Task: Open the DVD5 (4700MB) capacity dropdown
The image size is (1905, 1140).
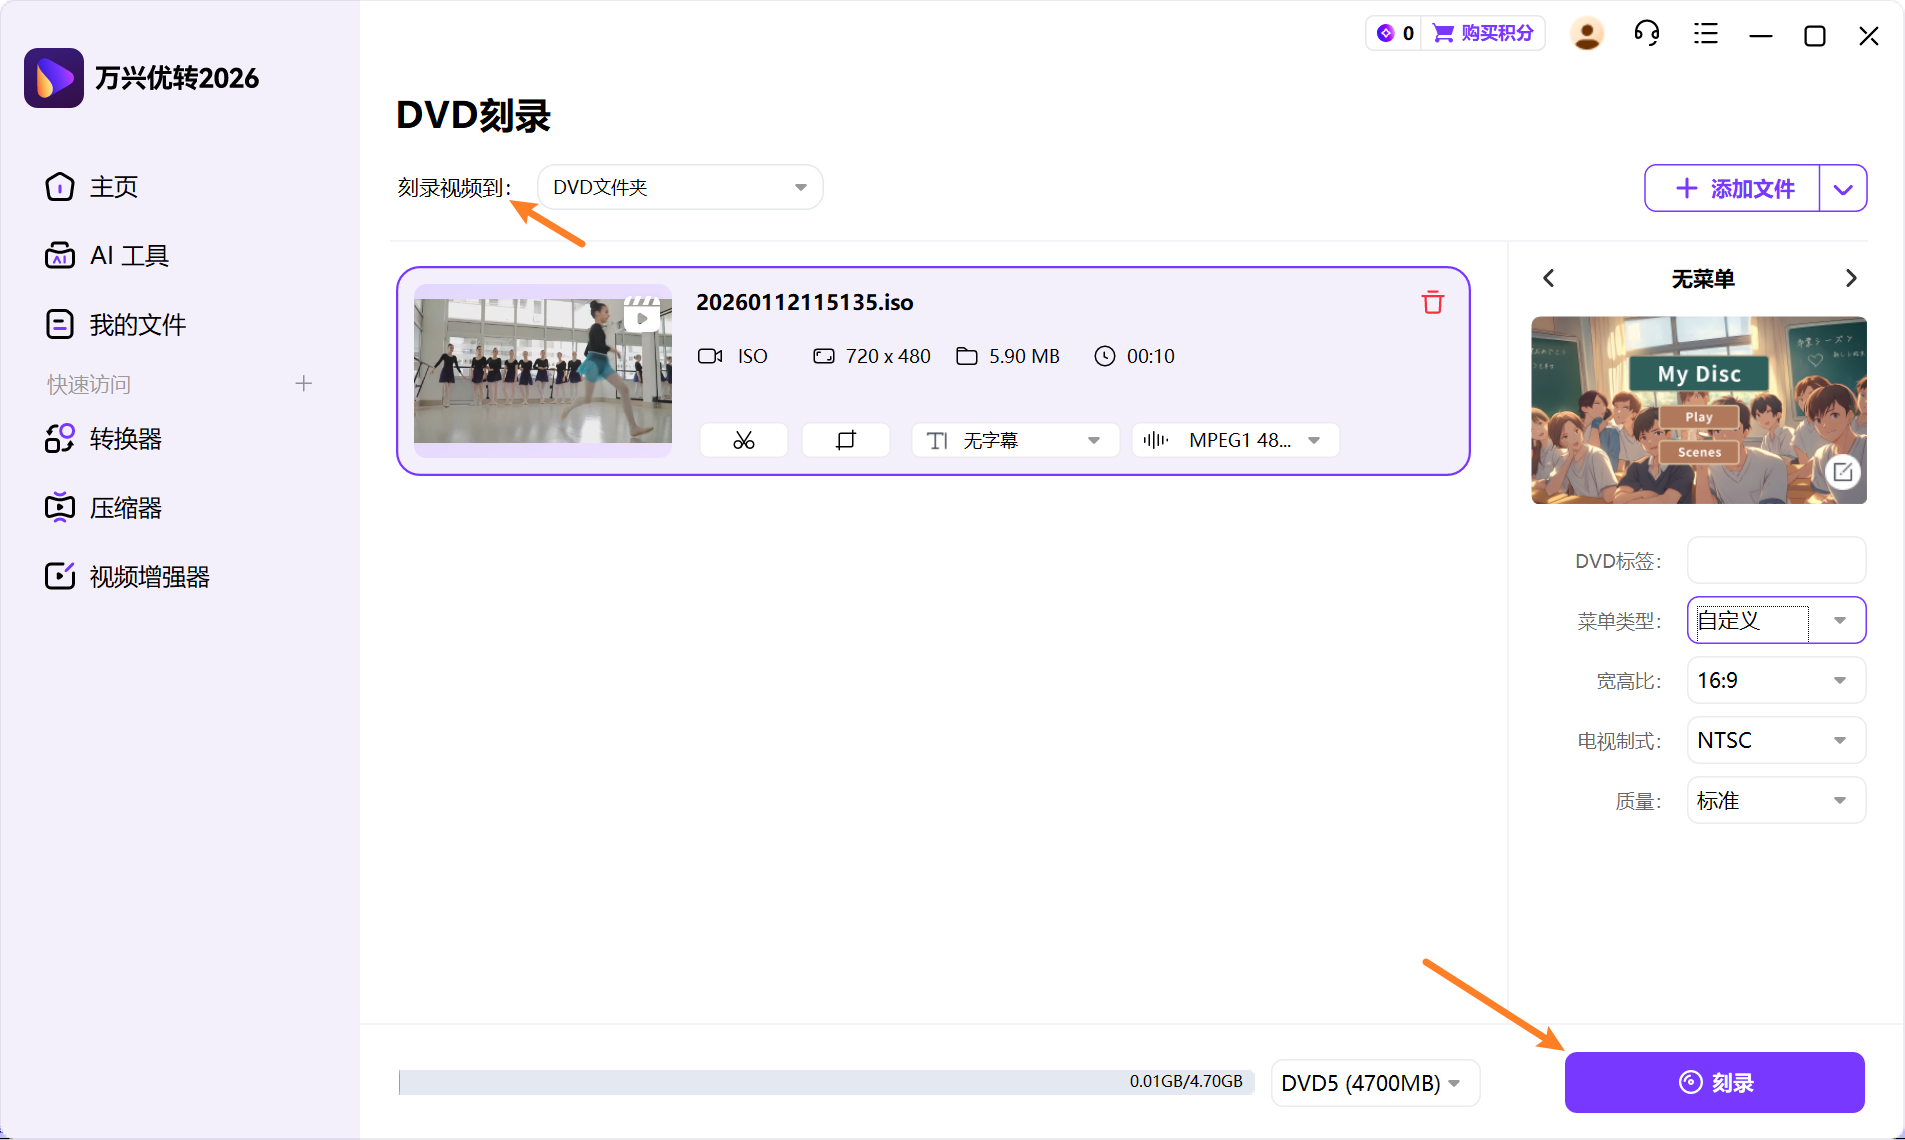Action: point(1374,1083)
